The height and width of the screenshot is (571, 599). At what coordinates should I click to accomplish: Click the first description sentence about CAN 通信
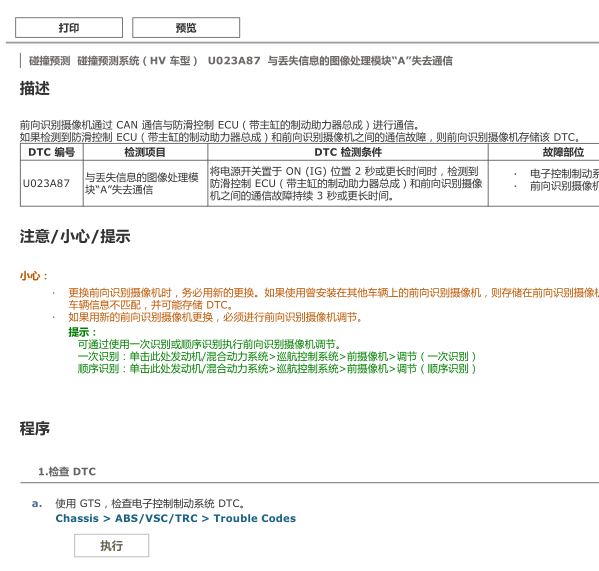tap(220, 125)
